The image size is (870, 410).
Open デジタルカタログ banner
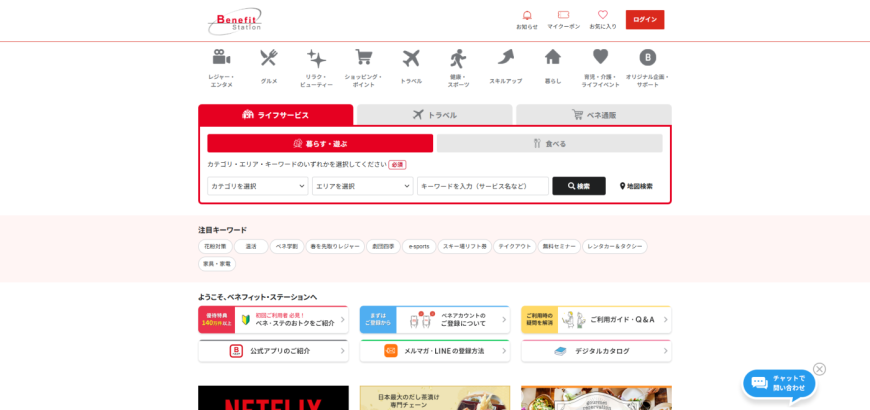[x=596, y=351]
